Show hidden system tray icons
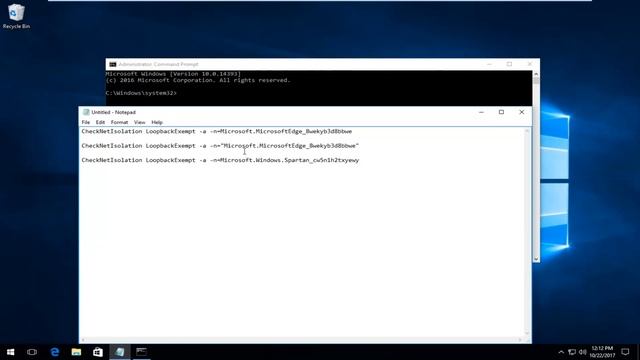 point(561,352)
